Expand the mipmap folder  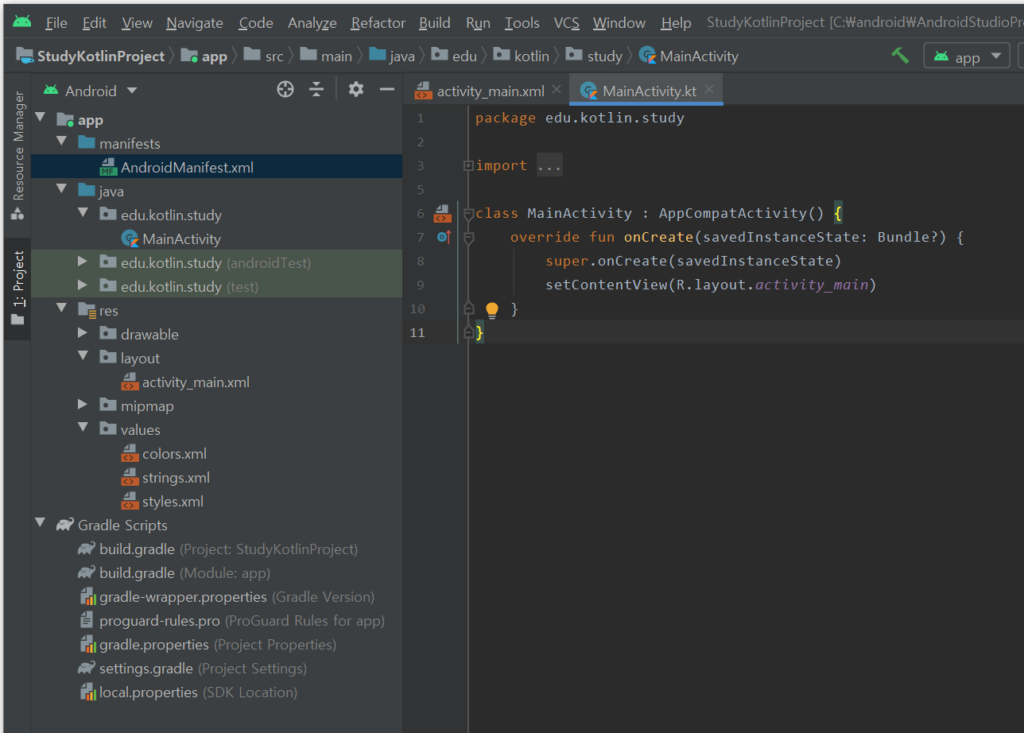pyautogui.click(x=83, y=406)
